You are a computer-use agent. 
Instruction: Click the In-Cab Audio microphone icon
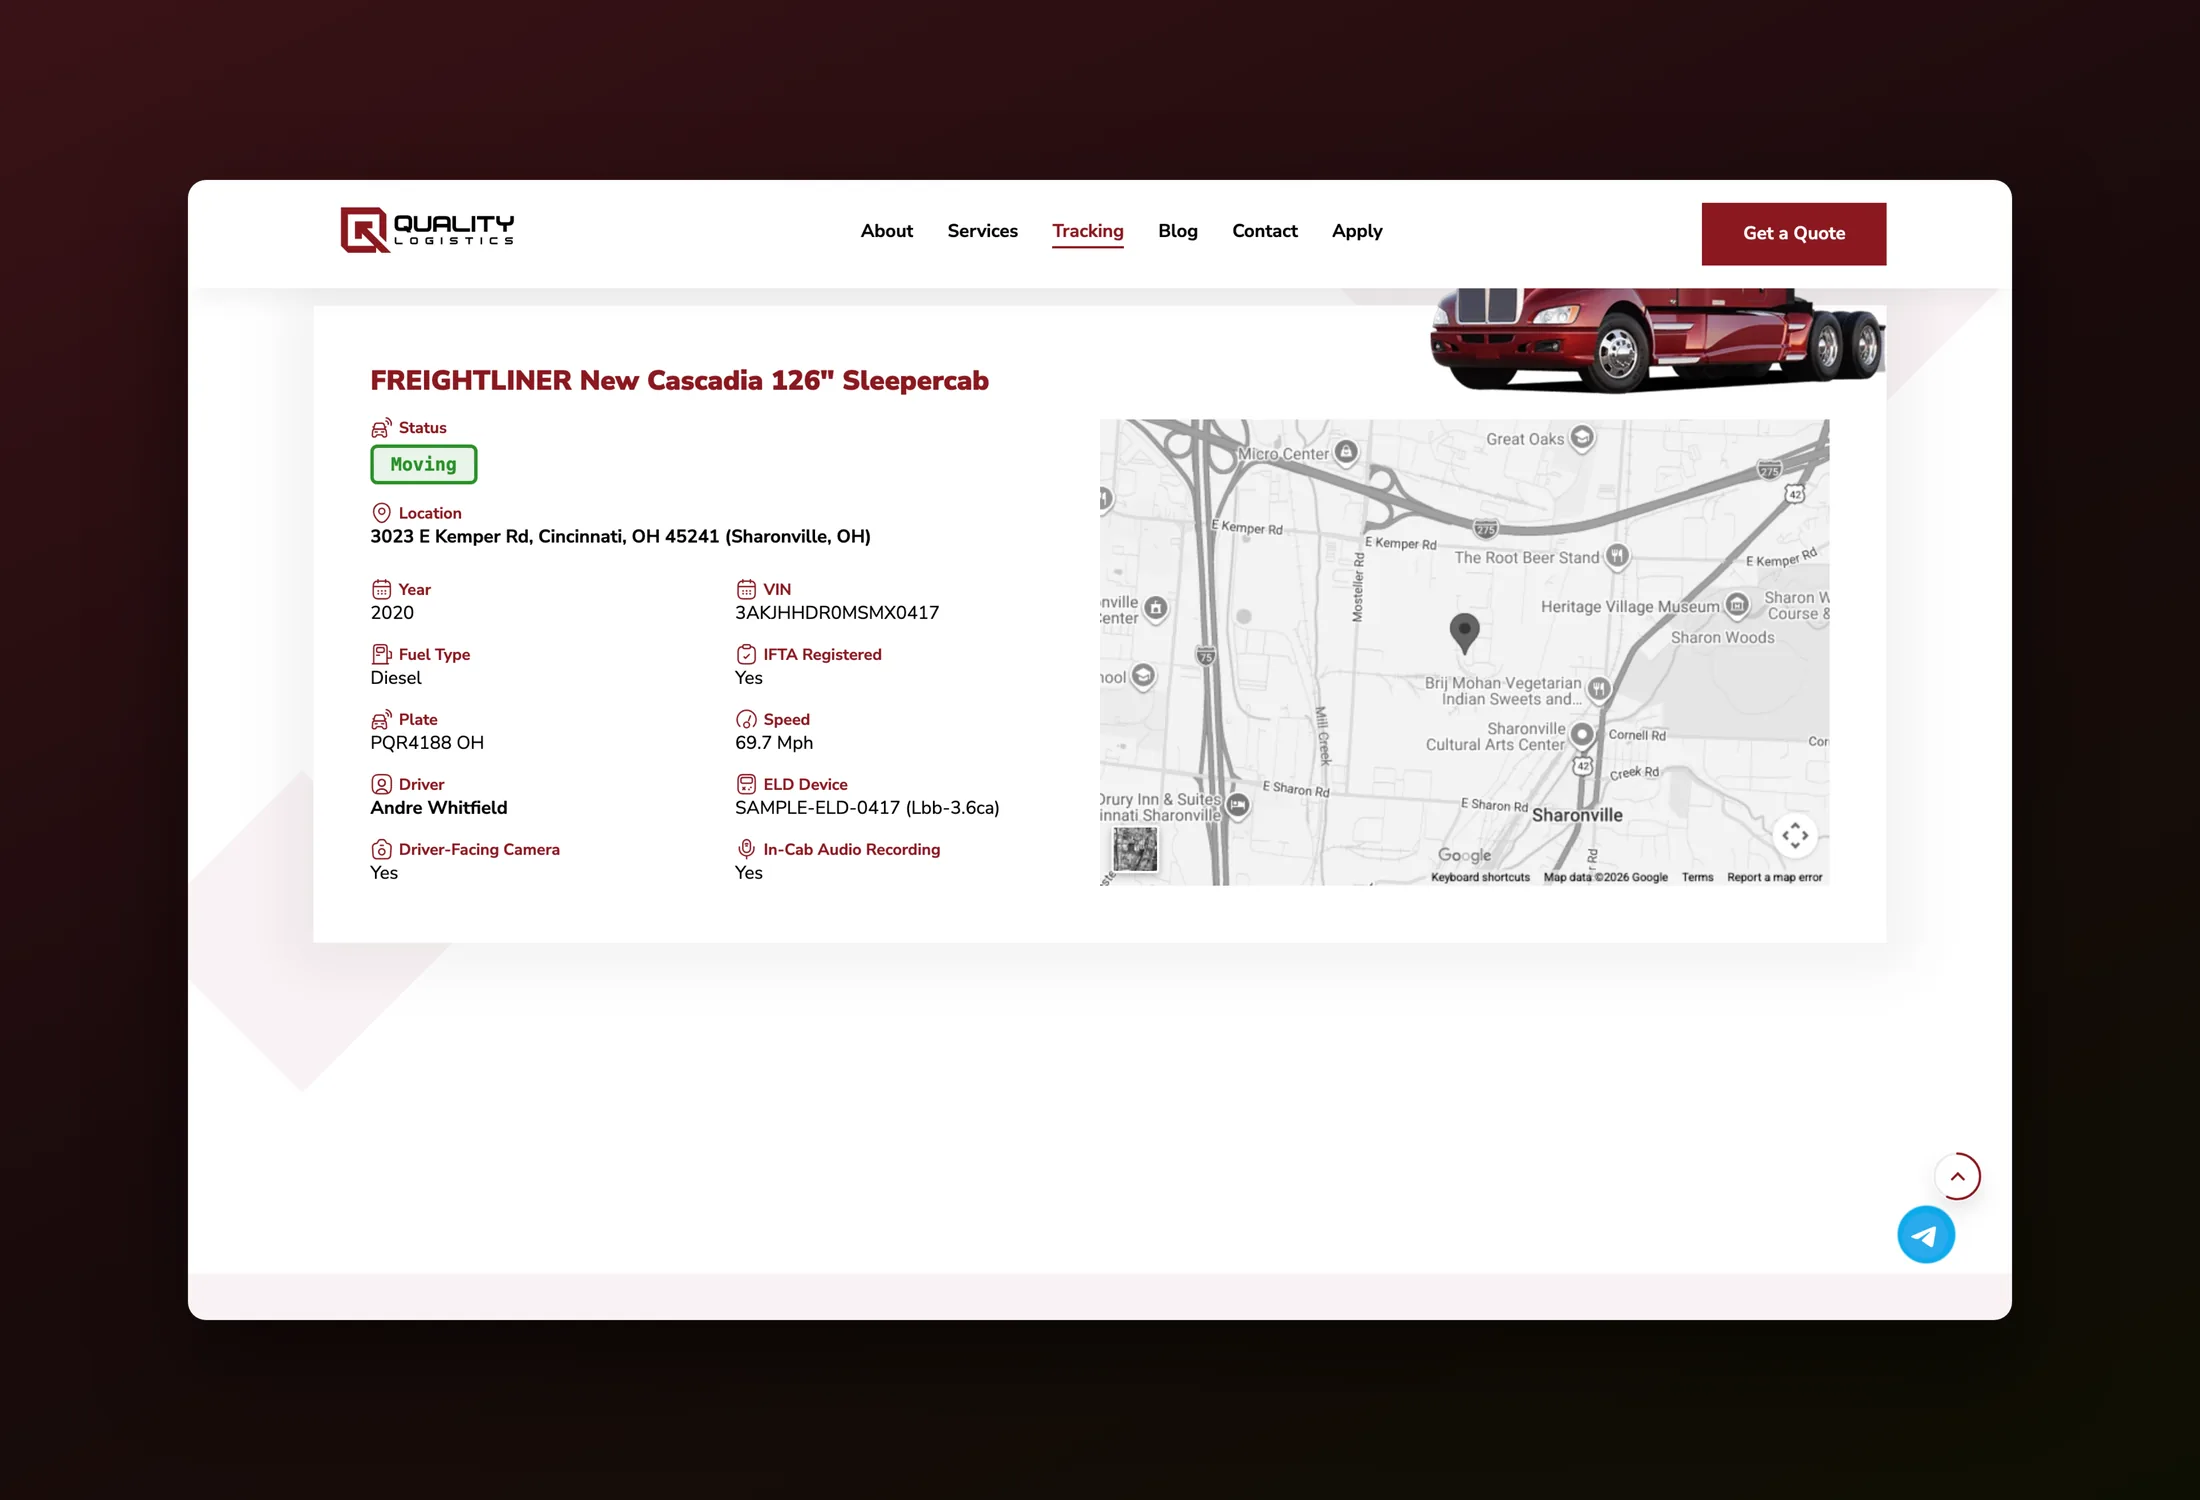tap(746, 849)
